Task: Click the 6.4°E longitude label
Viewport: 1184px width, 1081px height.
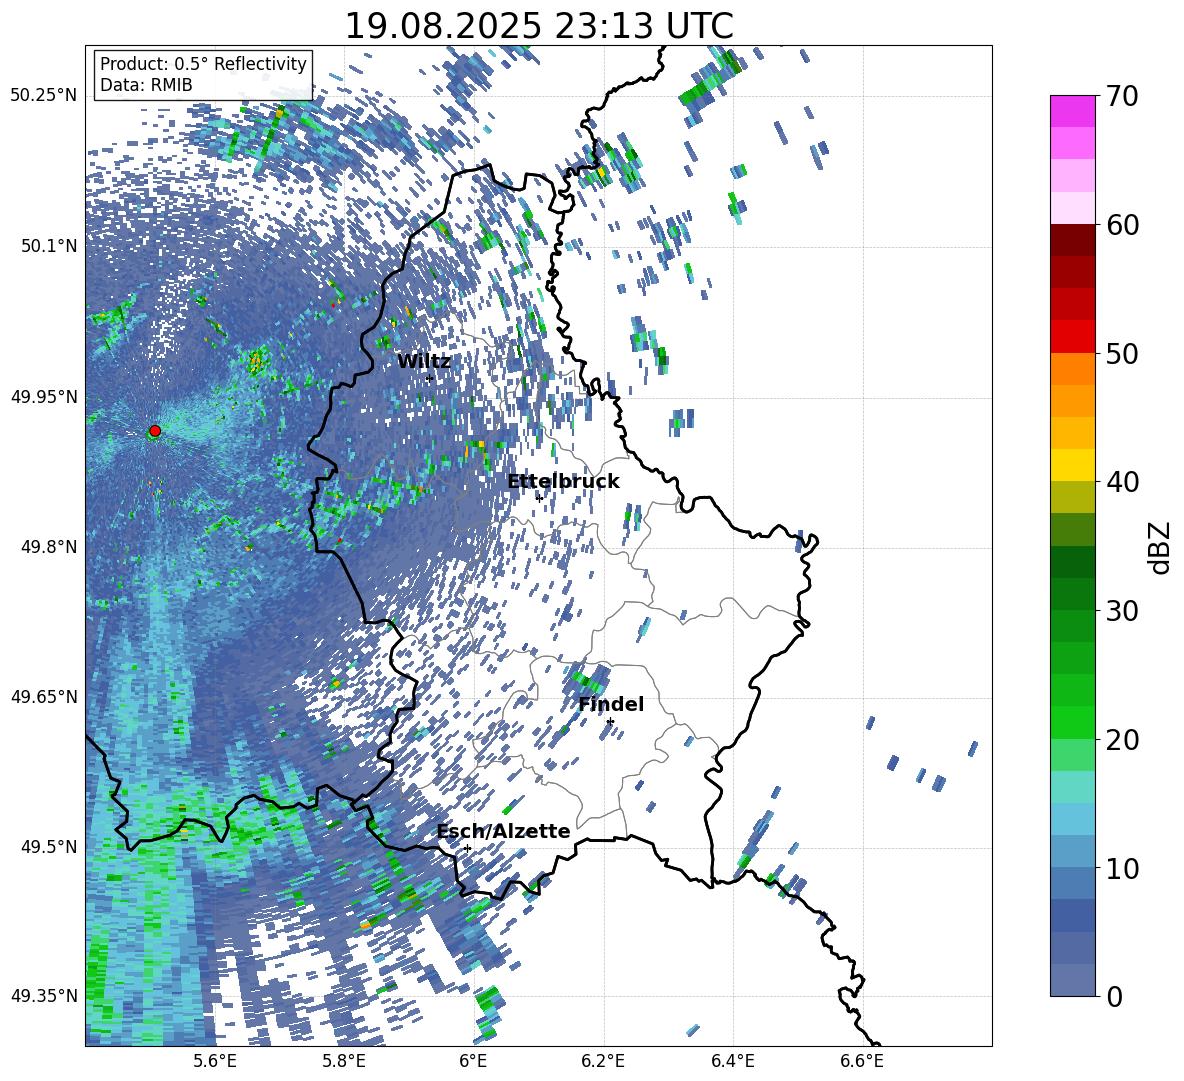Action: click(732, 1061)
